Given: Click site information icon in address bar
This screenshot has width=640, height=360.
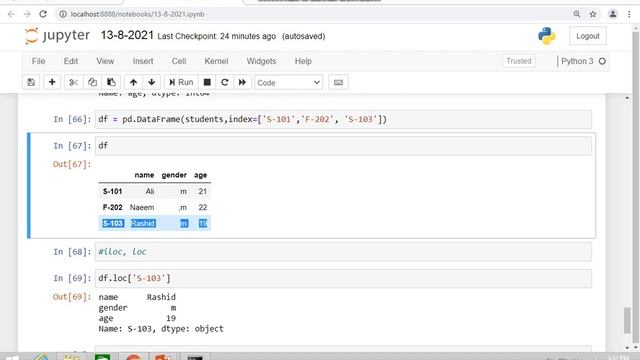Looking at the screenshot, I should (x=62, y=14).
